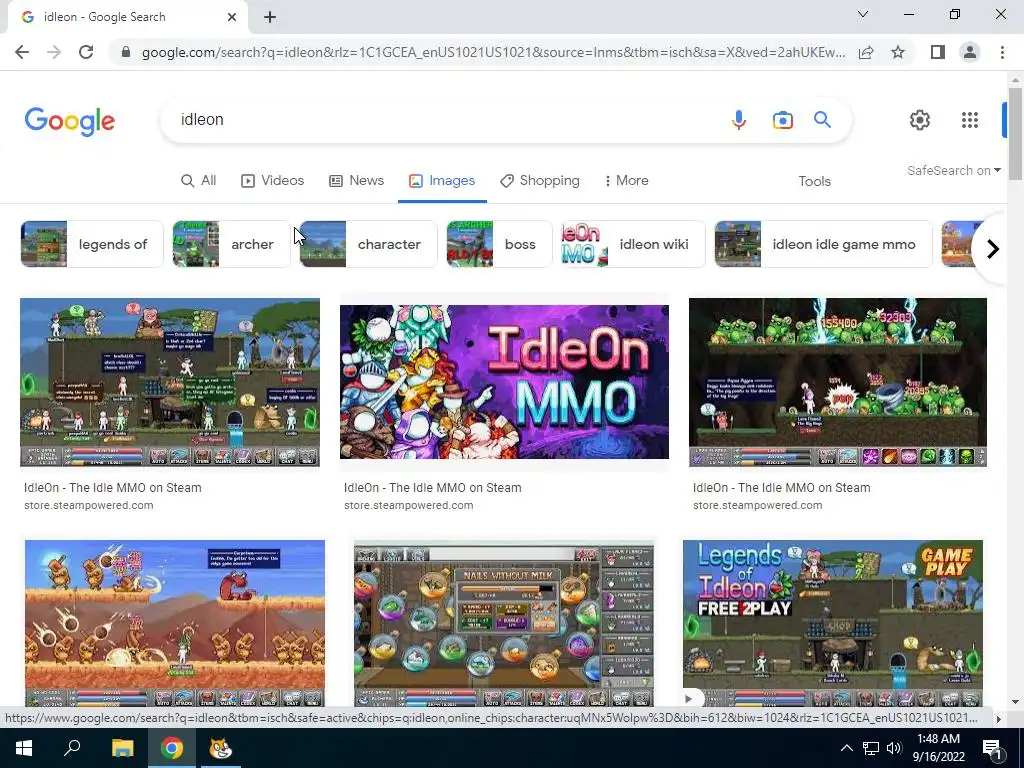The width and height of the screenshot is (1024, 768).
Task: Click the idleon search input field
Action: tap(444, 120)
